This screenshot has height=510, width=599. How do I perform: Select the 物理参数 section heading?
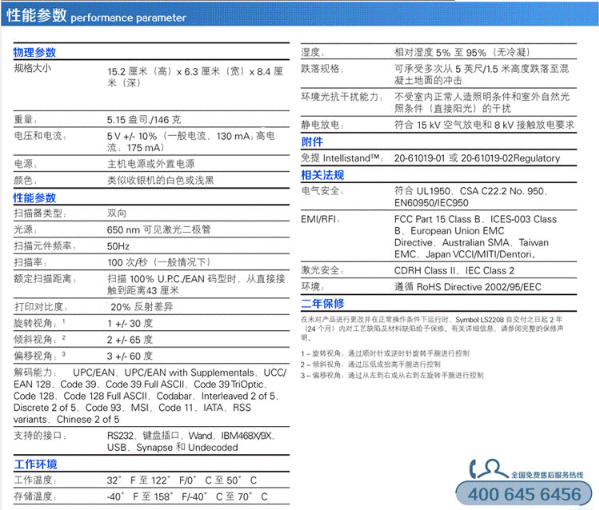coord(35,52)
